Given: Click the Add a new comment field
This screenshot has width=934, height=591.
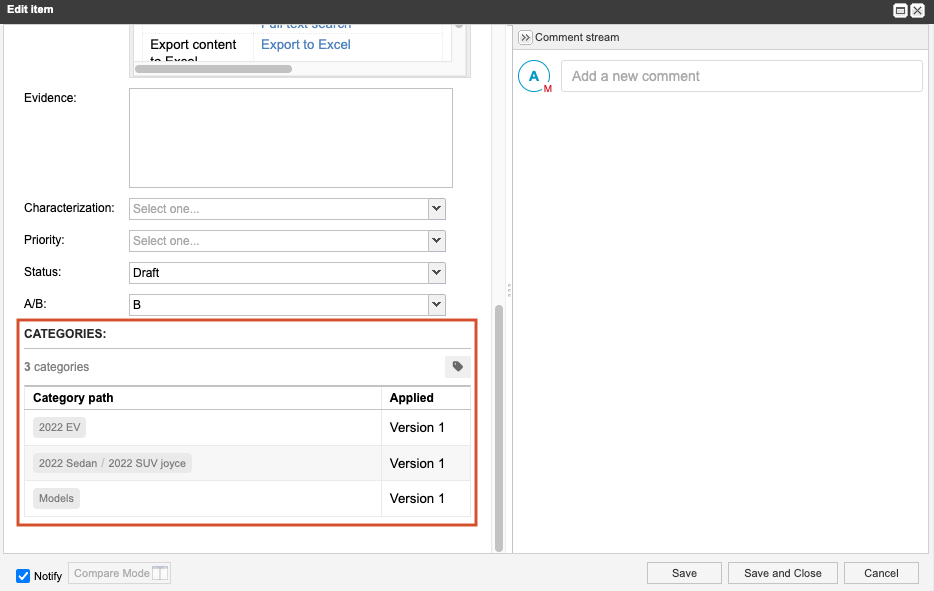Looking at the screenshot, I should pyautogui.click(x=742, y=76).
